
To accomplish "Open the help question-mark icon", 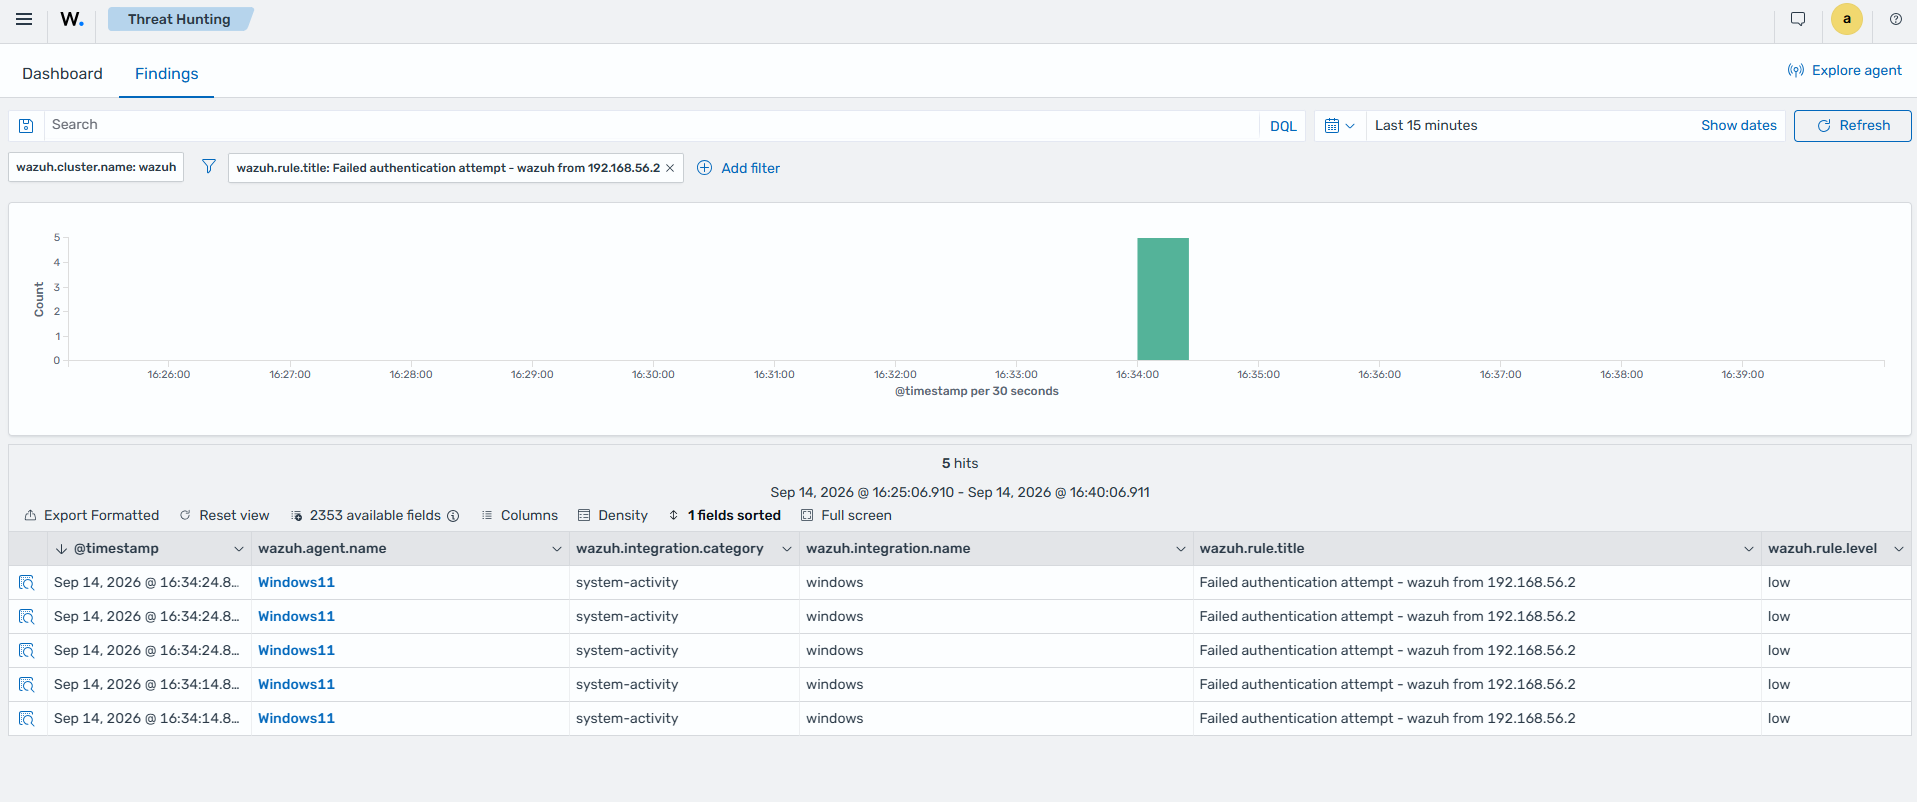I will pyautogui.click(x=1896, y=19).
